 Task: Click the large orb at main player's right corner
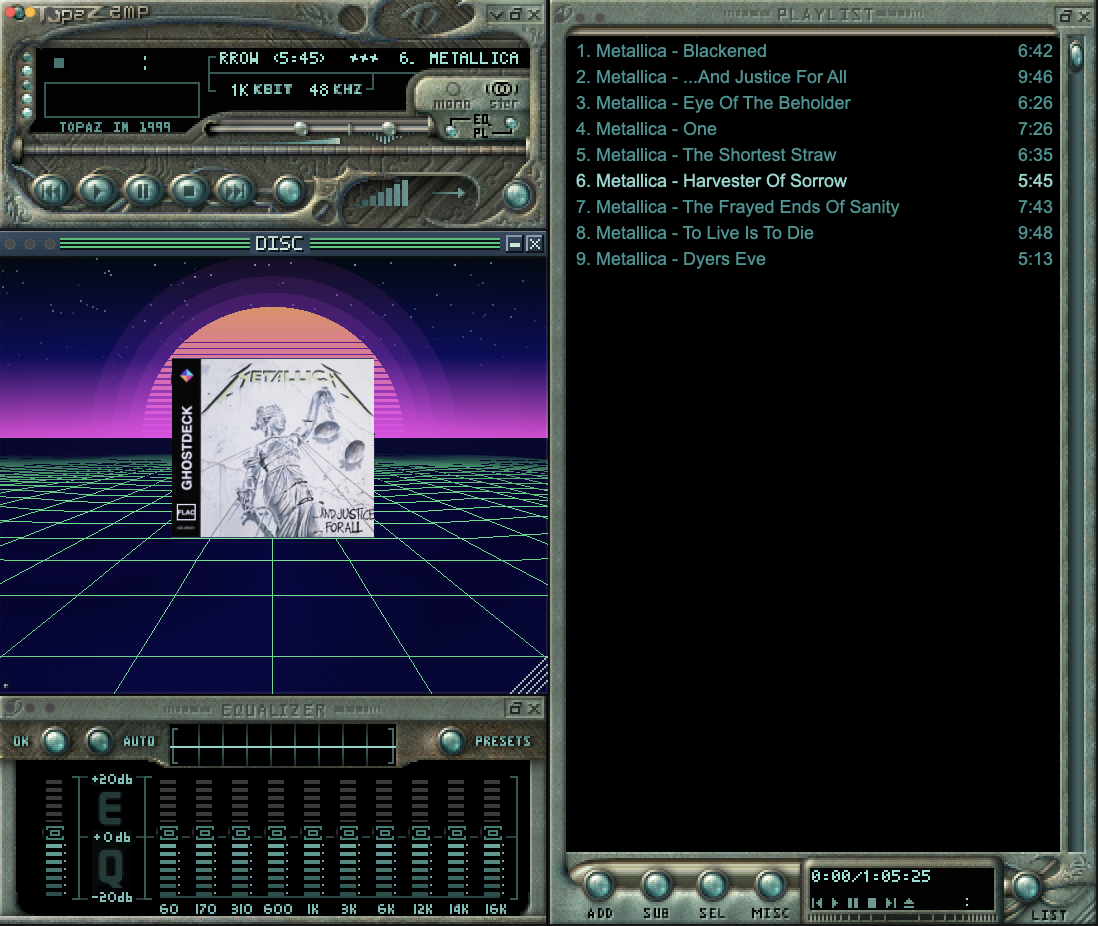pyautogui.click(x=517, y=195)
